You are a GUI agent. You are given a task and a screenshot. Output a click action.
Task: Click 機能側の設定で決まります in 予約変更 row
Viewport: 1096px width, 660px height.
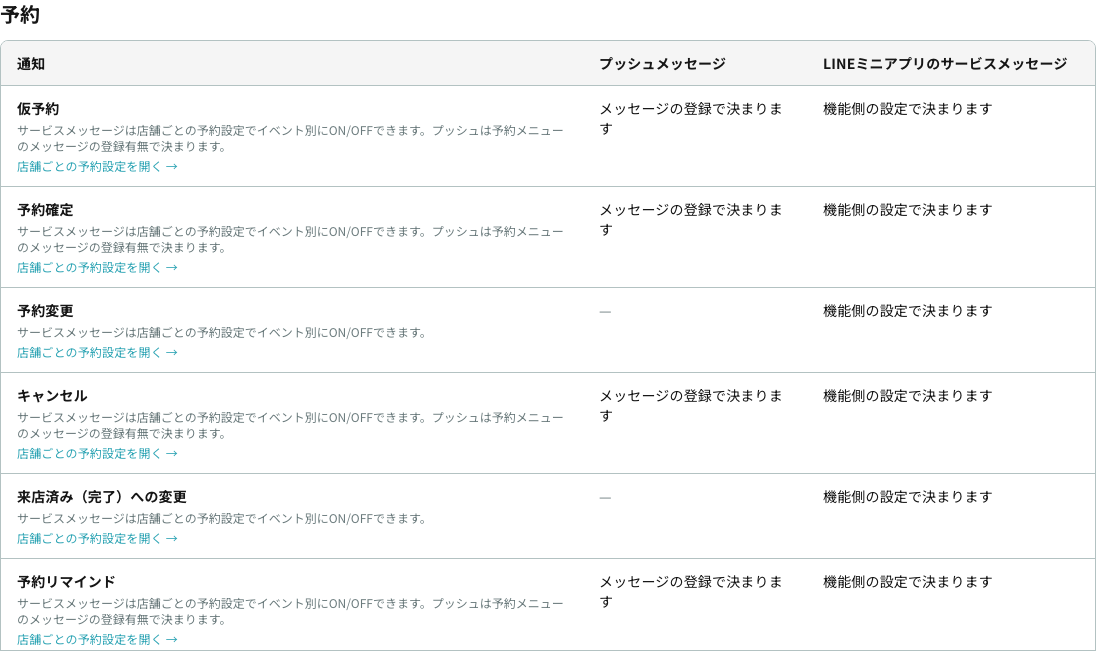click(x=907, y=310)
